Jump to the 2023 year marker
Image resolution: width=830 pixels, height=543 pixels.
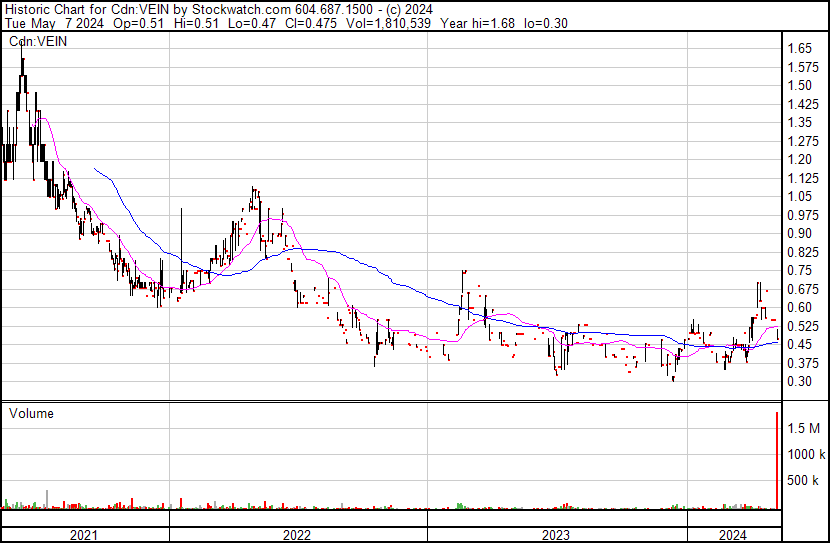tap(556, 535)
